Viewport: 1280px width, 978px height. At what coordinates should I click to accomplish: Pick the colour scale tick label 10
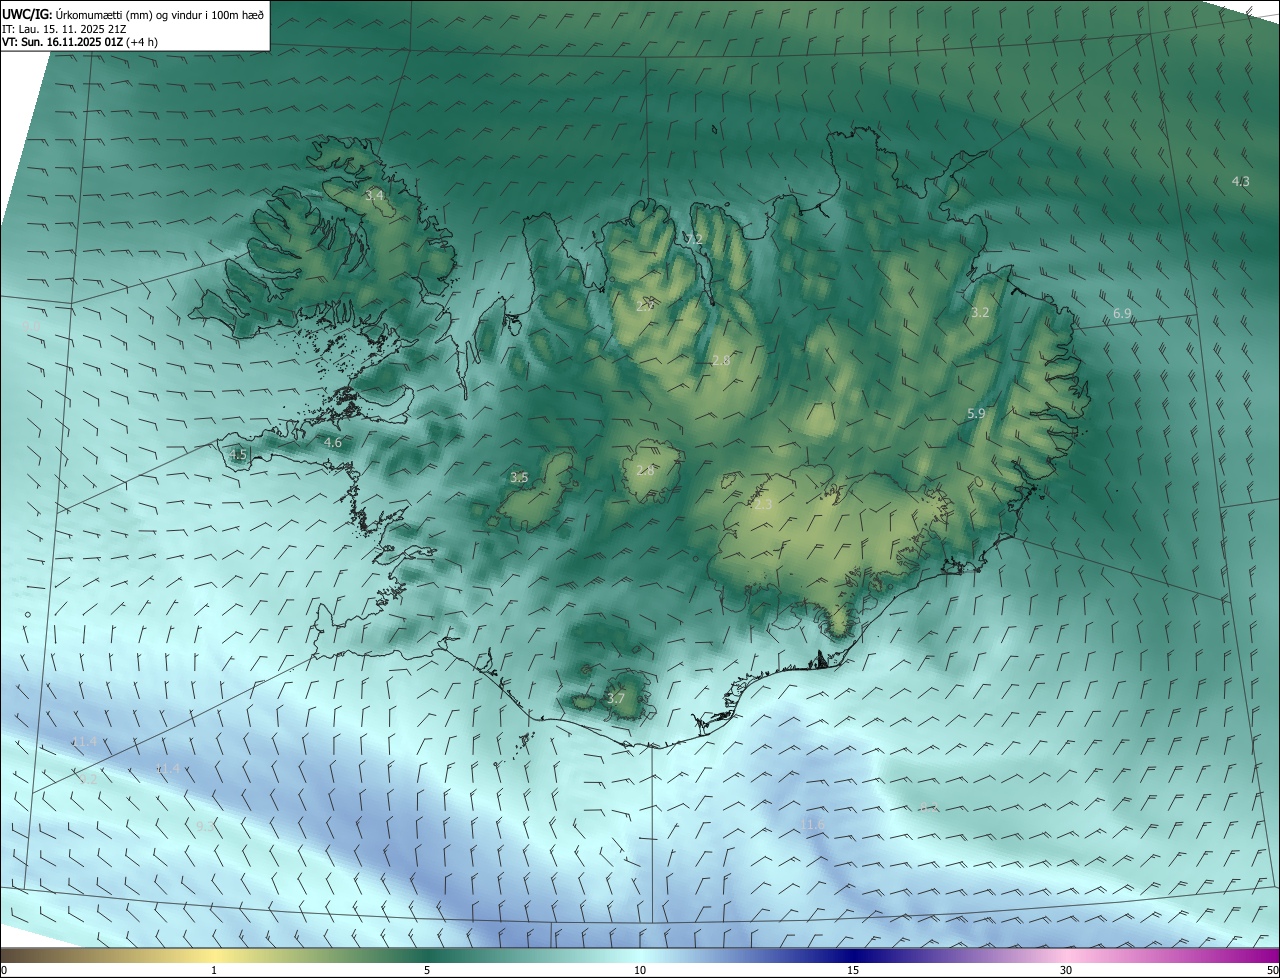pos(640,970)
